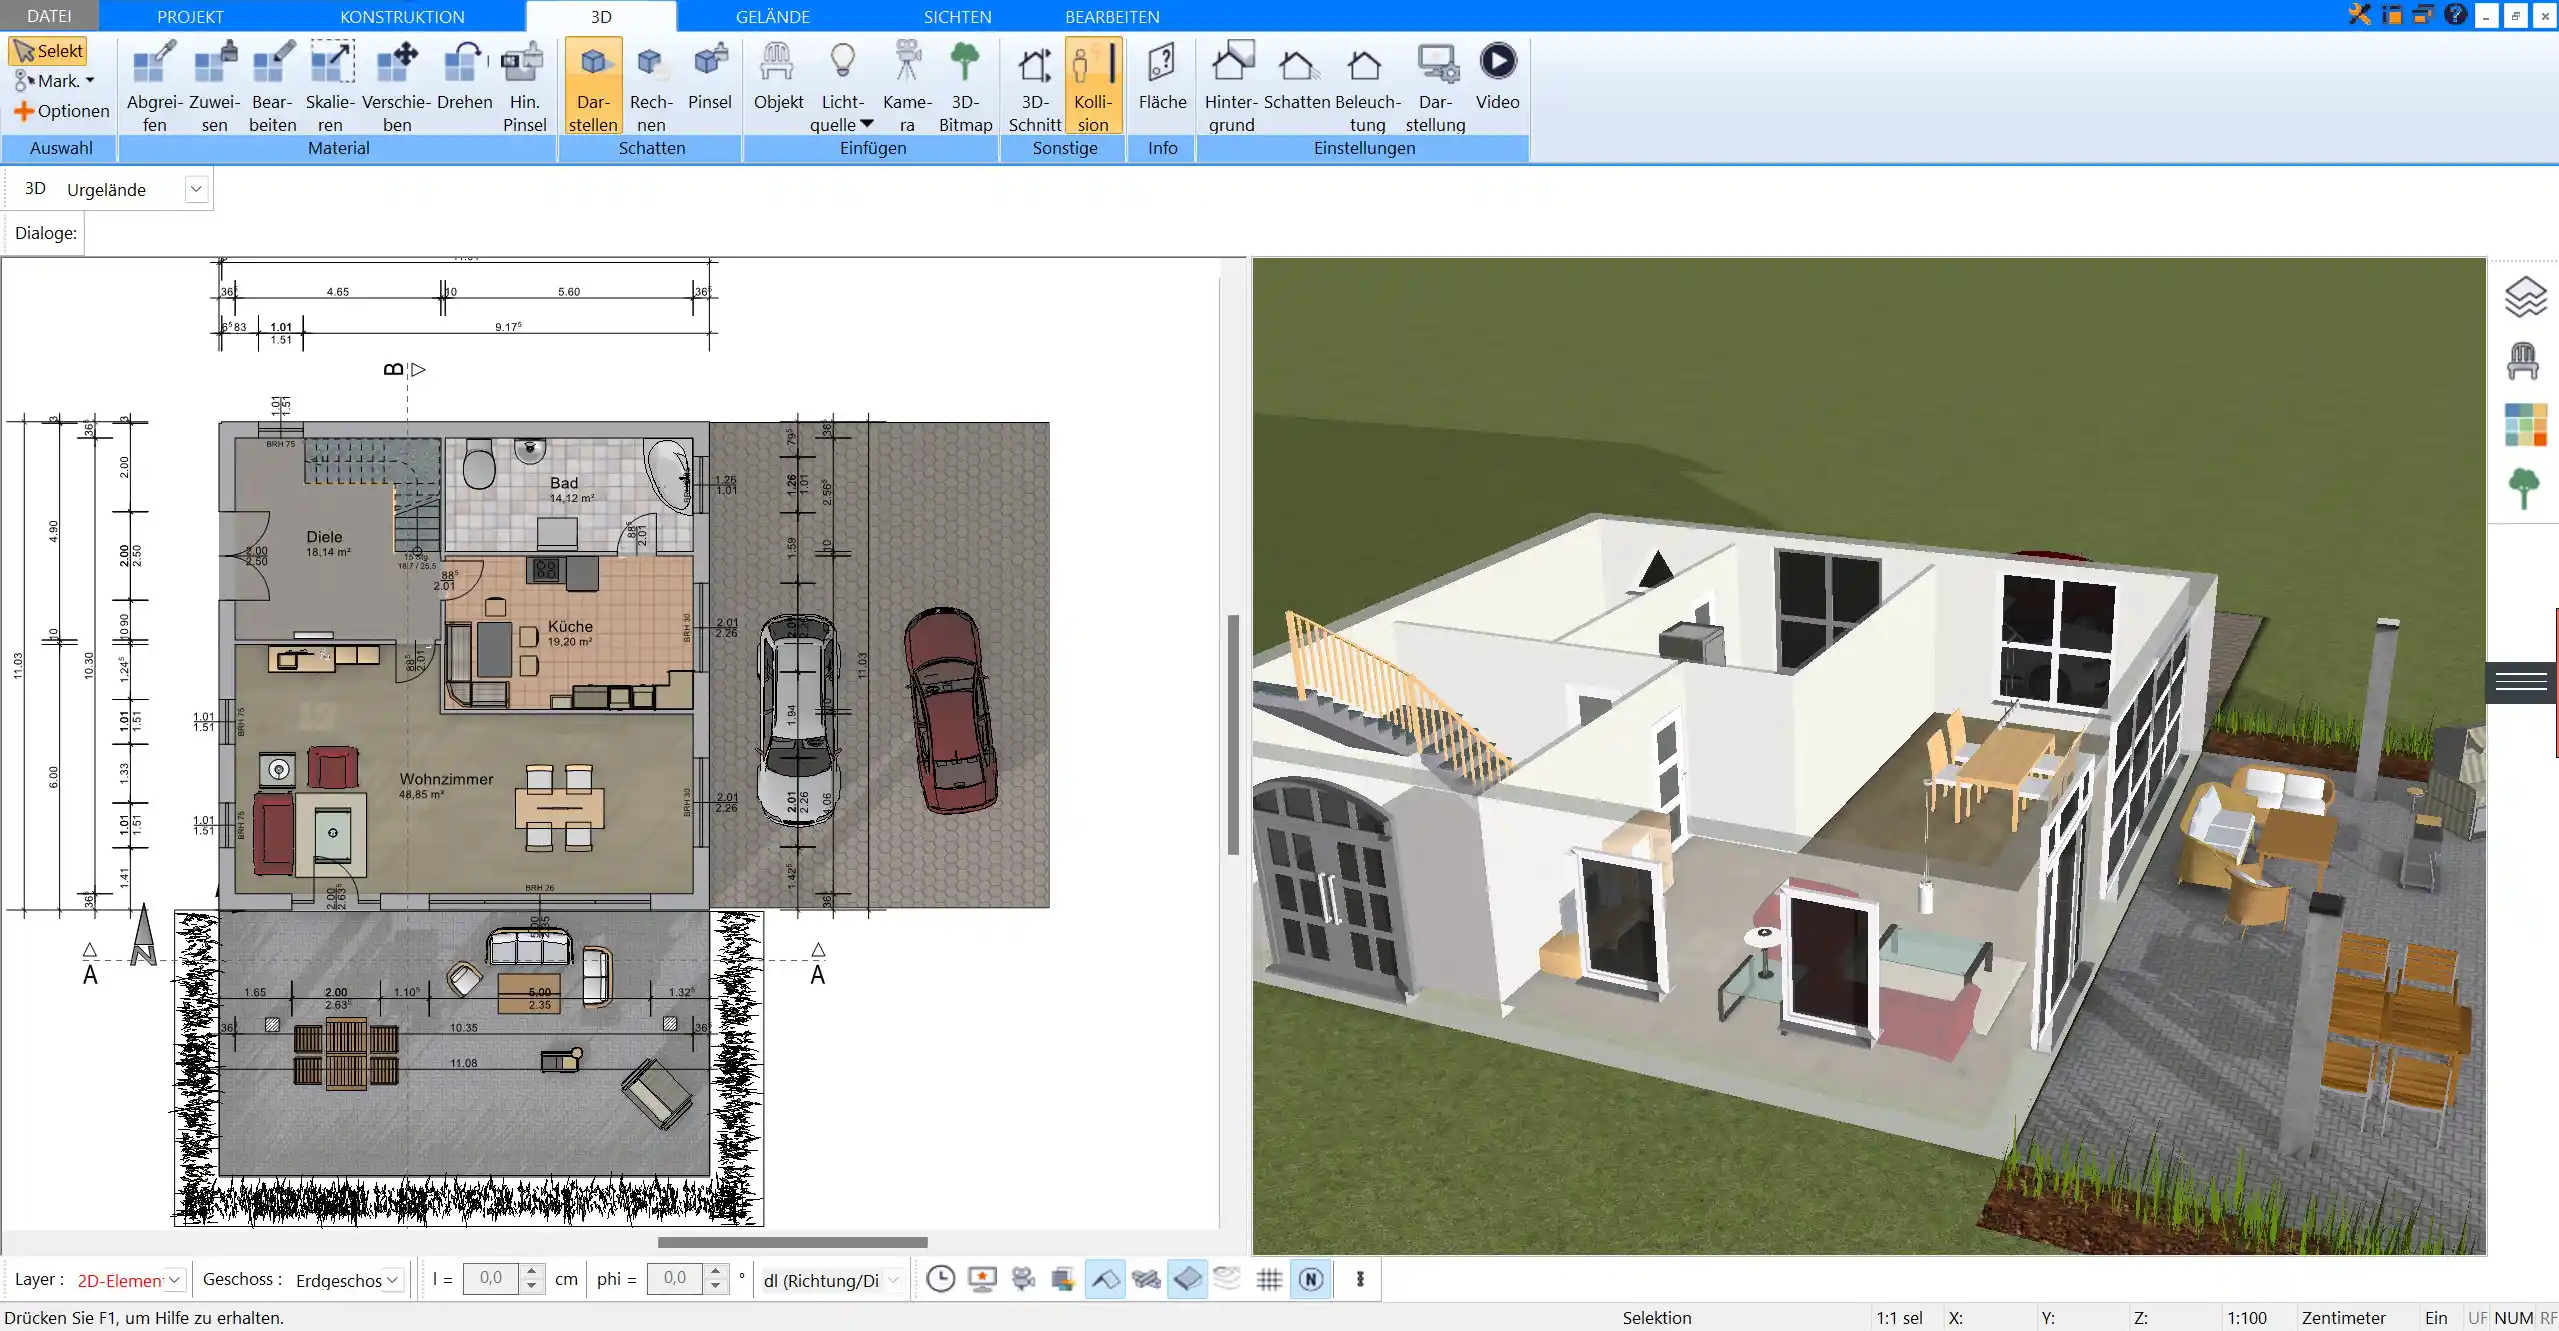Toggle the terrain contour icon in bottom toolbar
This screenshot has width=2559, height=1331.
tap(1227, 1279)
